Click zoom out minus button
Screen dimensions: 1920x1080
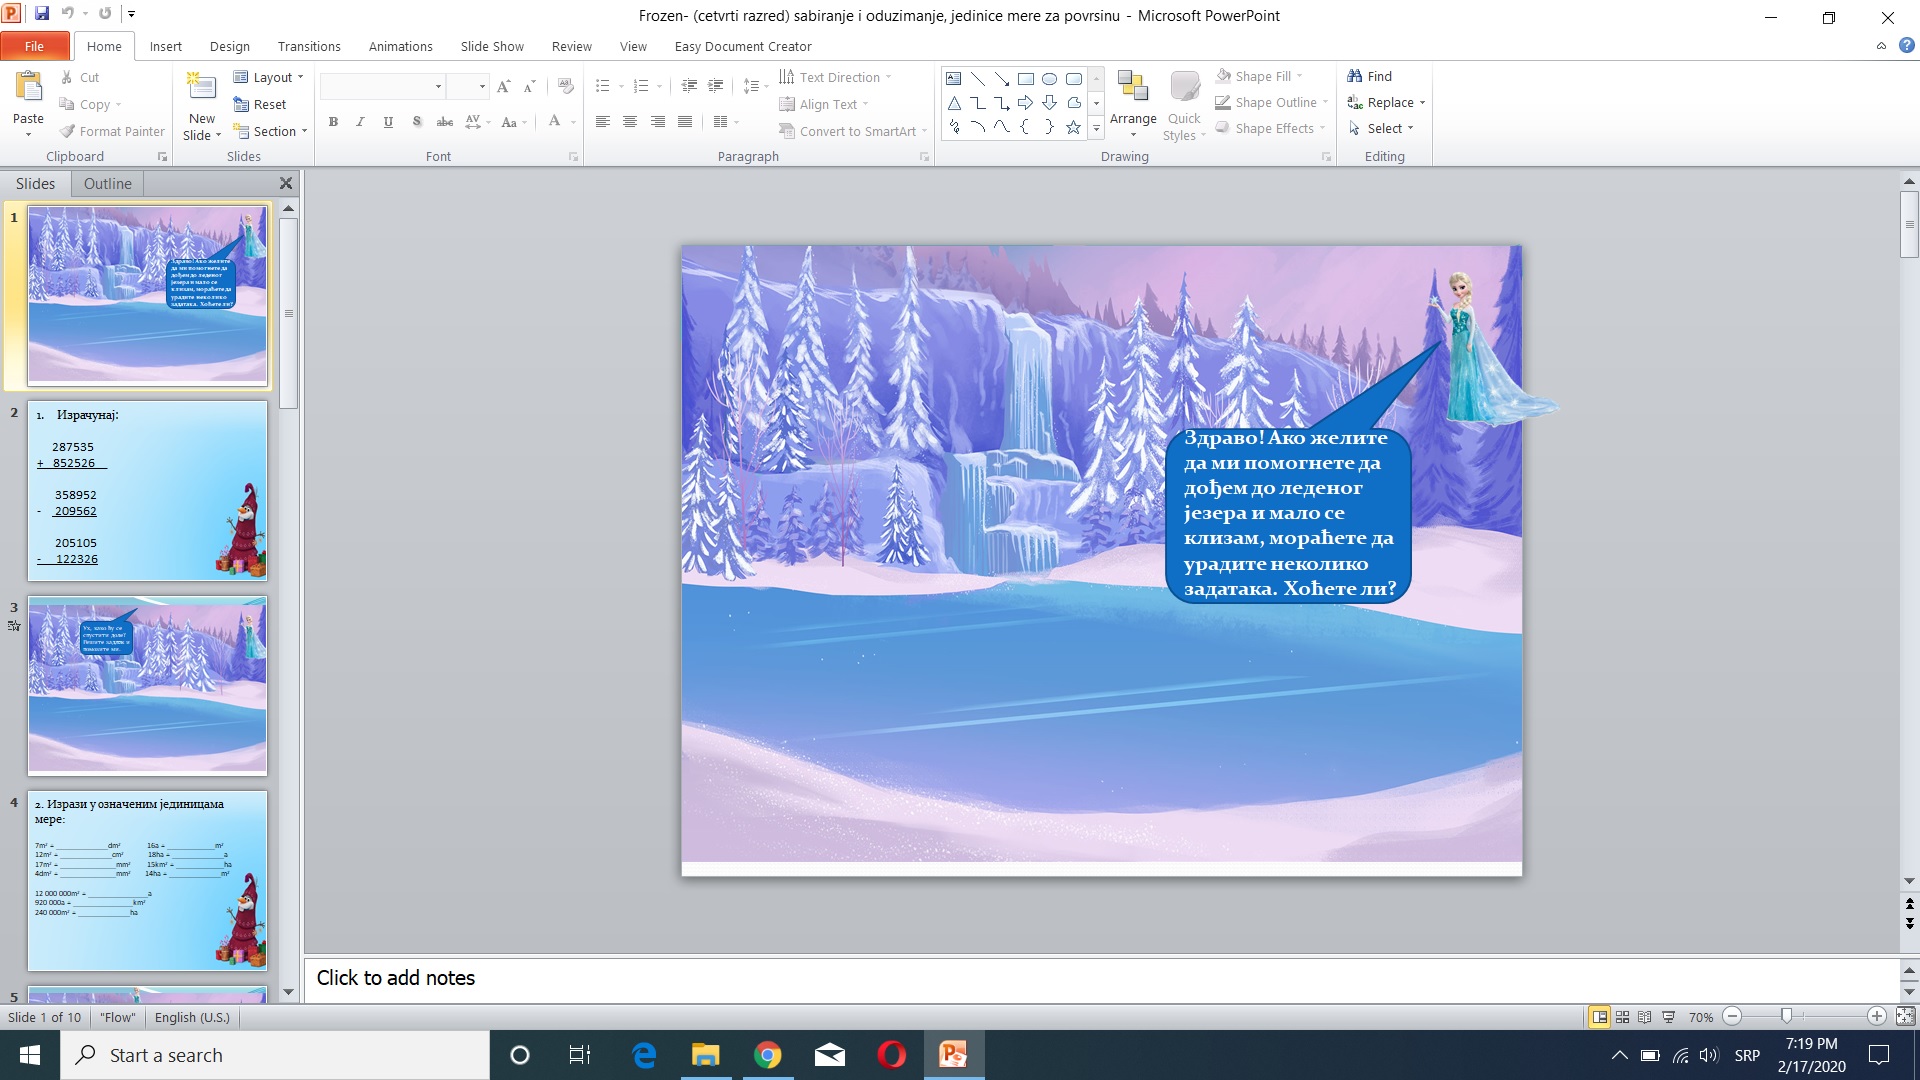pos(1733,1017)
